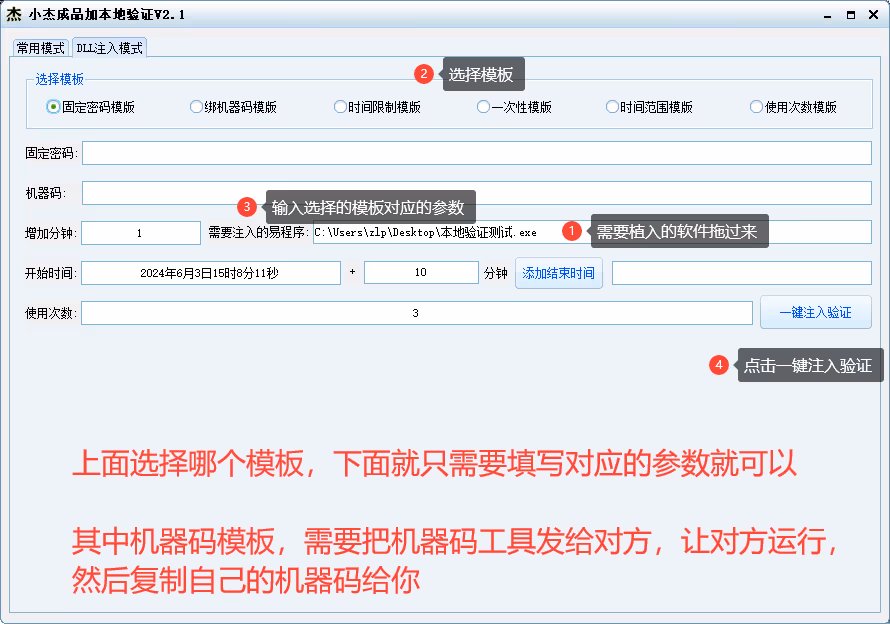The height and width of the screenshot is (624, 890).
Task: Click the 增加分钟 value field
Action: (140, 233)
